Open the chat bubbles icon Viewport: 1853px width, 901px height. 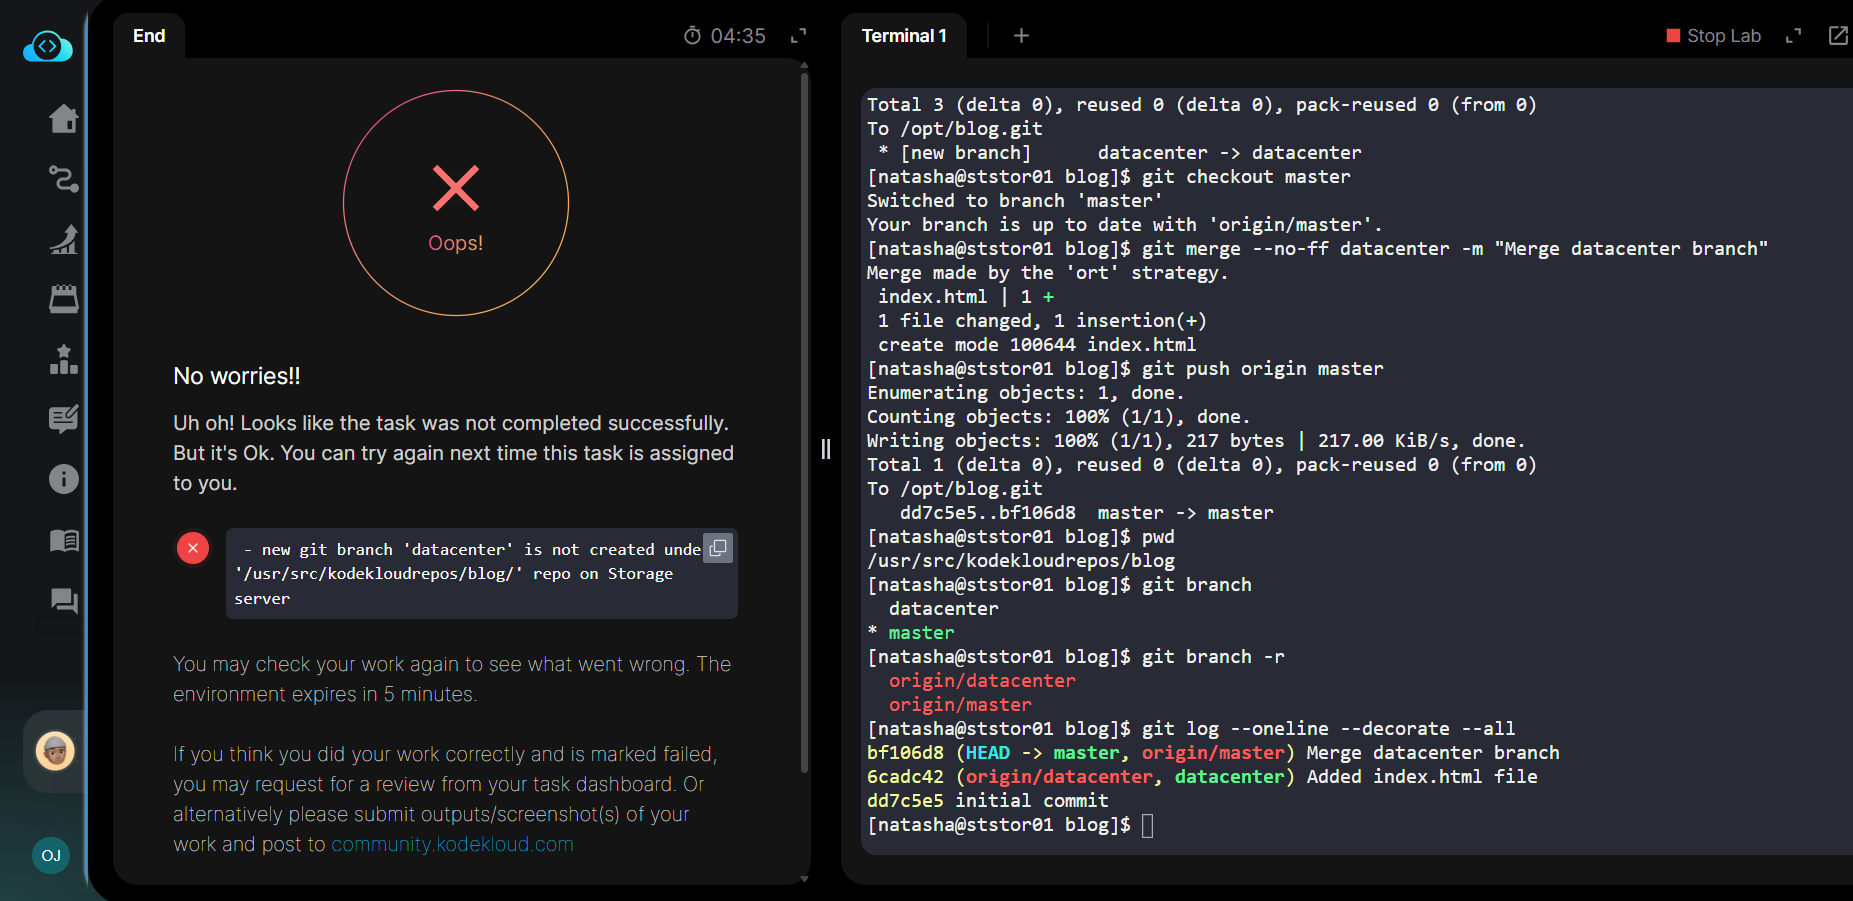coord(63,600)
